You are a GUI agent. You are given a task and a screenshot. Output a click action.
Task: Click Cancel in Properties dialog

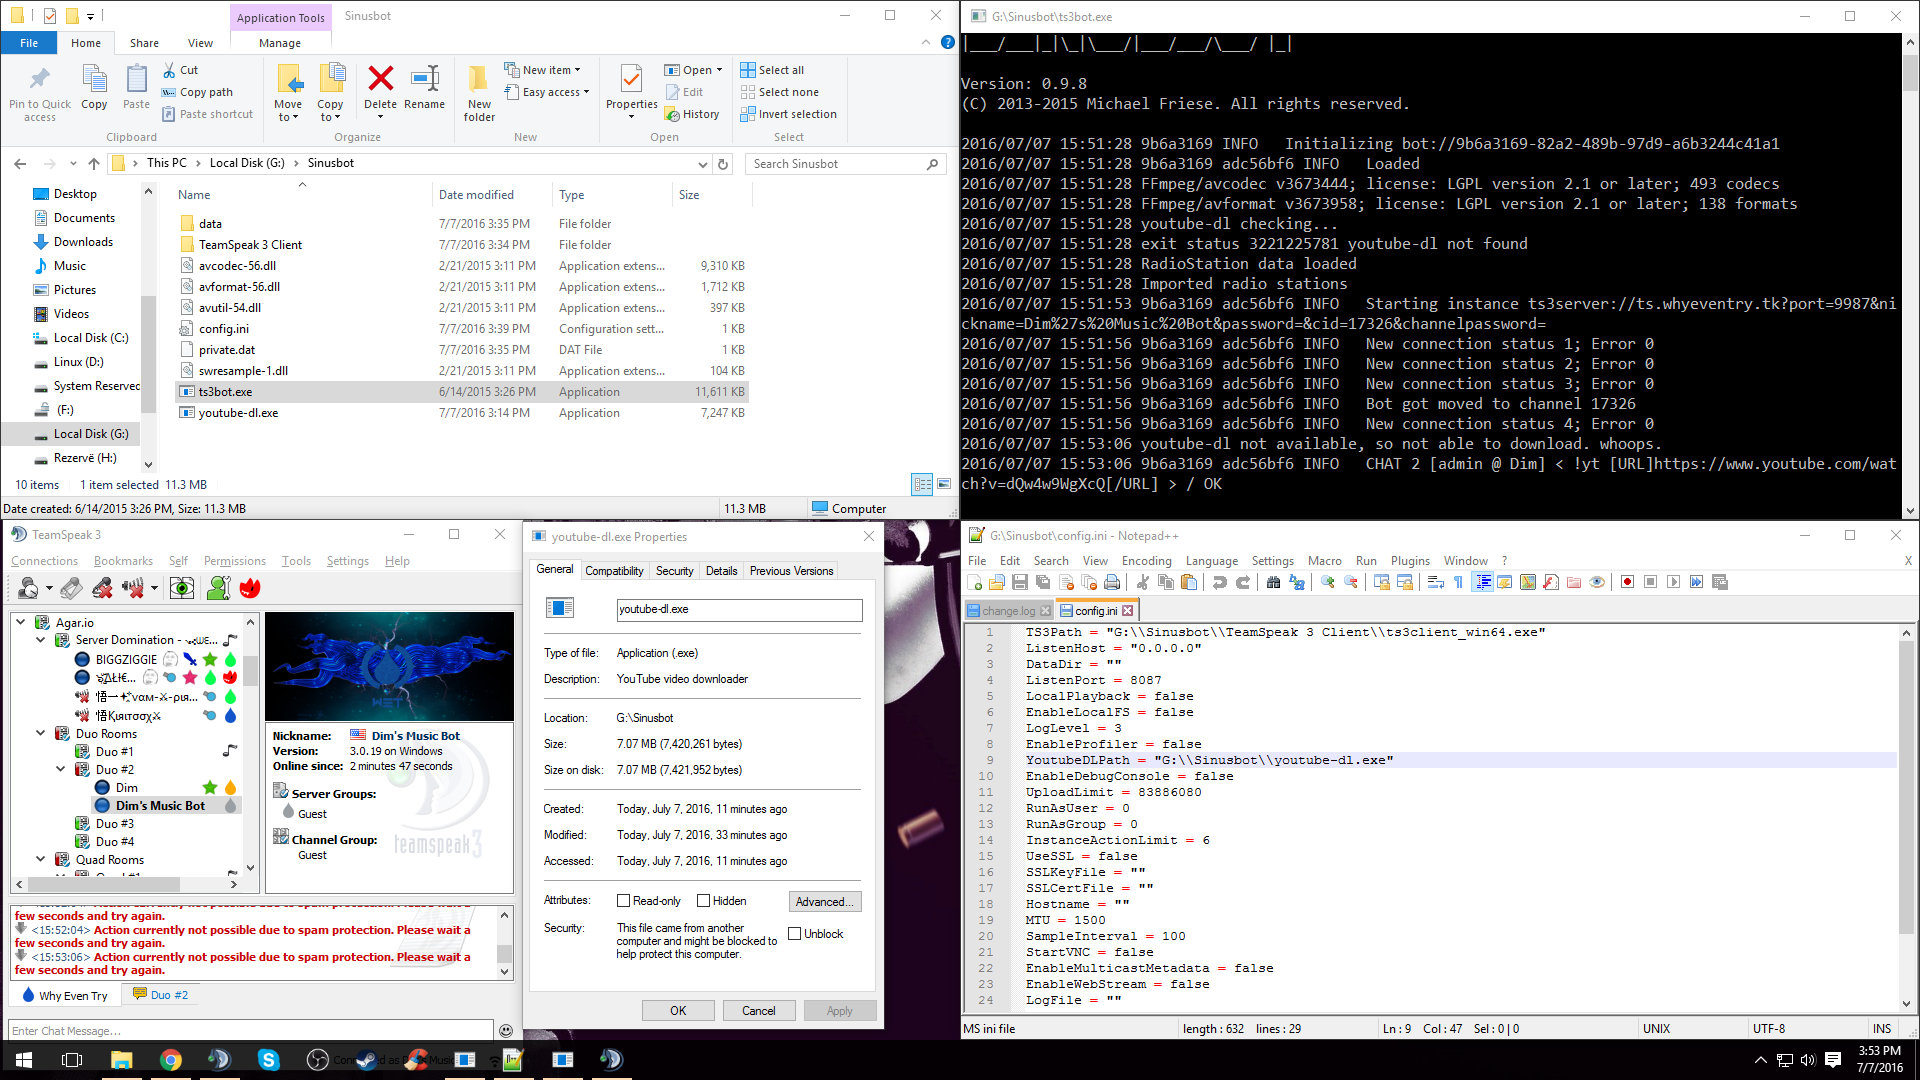coord(758,1010)
